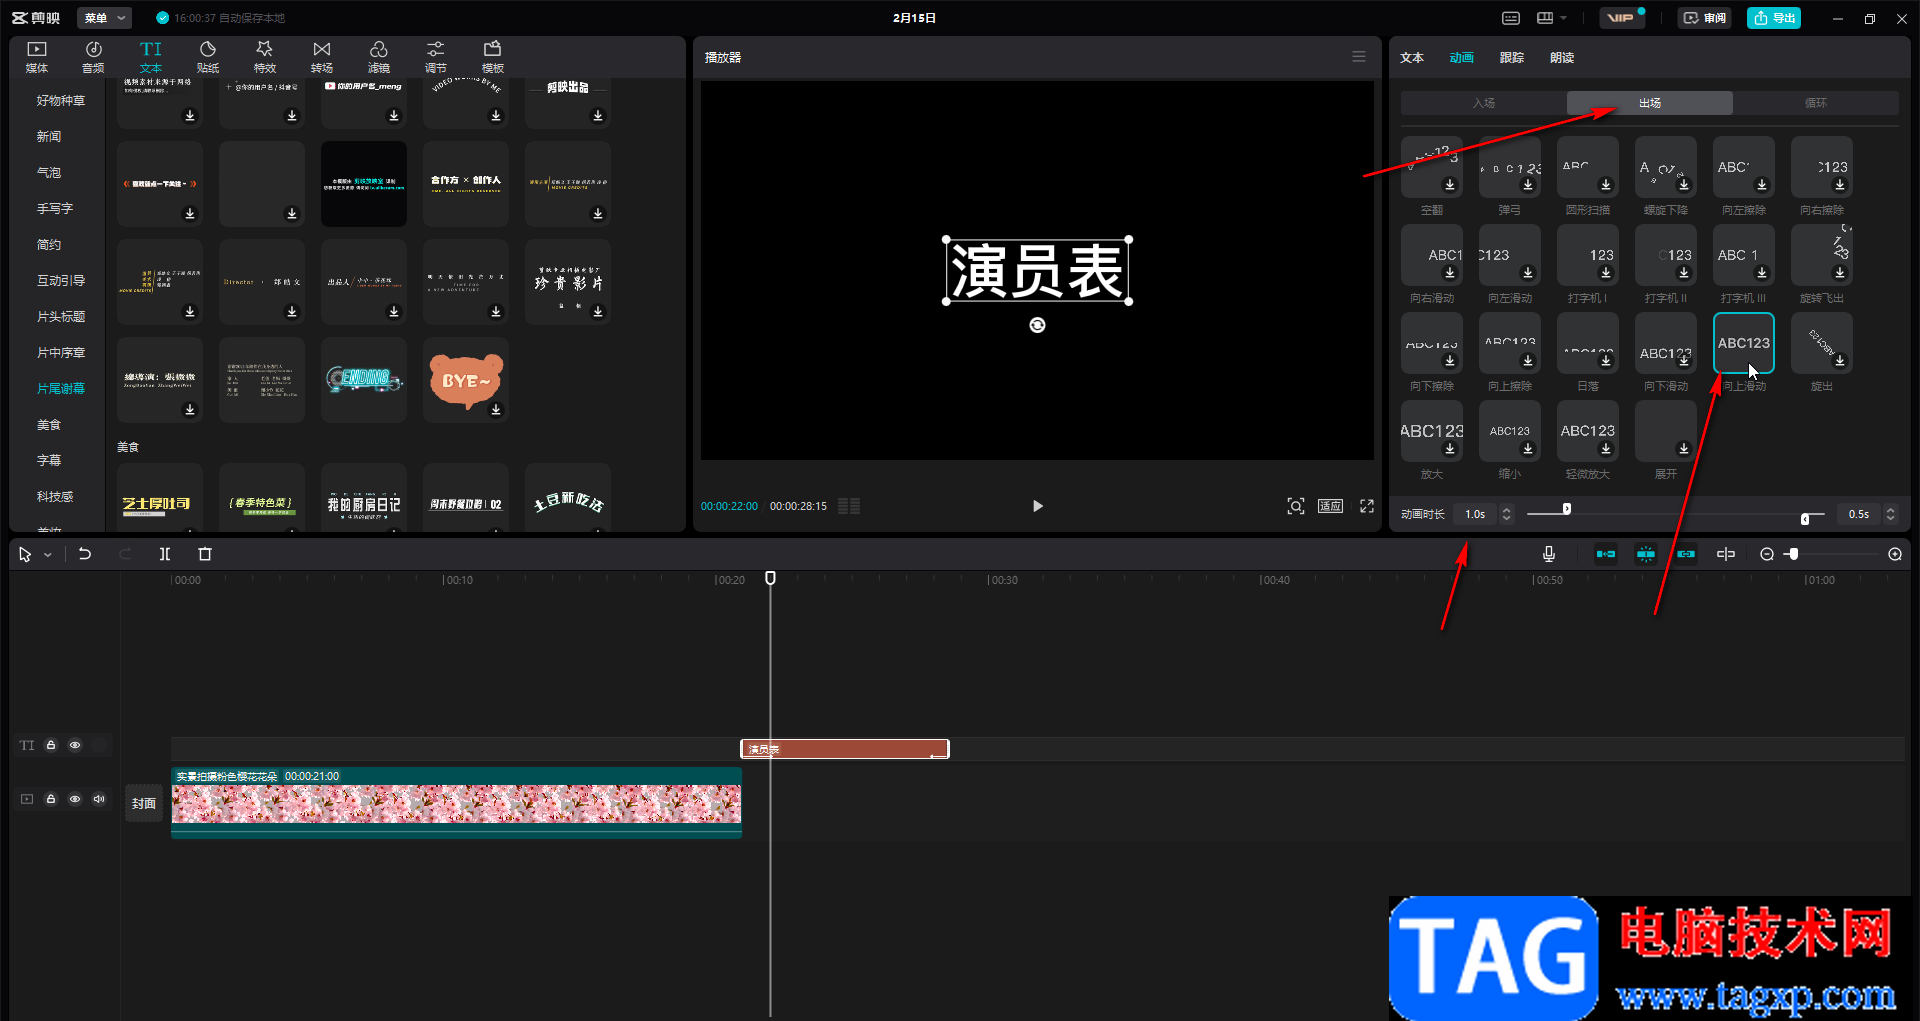Click the split clip tool icon

[165, 554]
